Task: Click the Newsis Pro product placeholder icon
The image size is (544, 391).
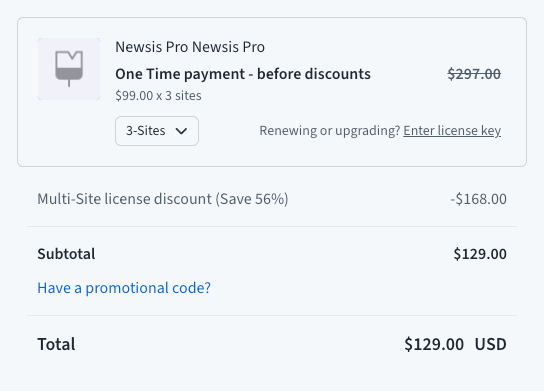Action: [x=69, y=69]
